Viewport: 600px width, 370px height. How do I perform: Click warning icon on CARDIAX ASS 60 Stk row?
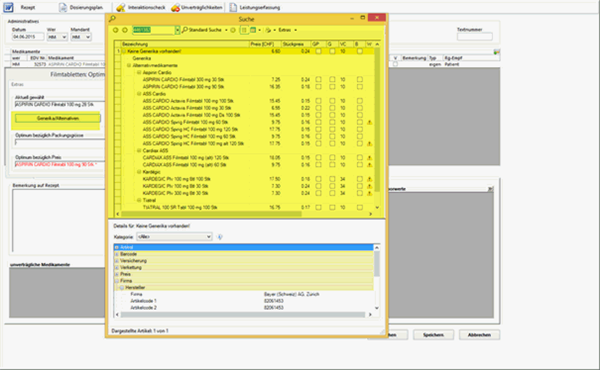(x=370, y=165)
